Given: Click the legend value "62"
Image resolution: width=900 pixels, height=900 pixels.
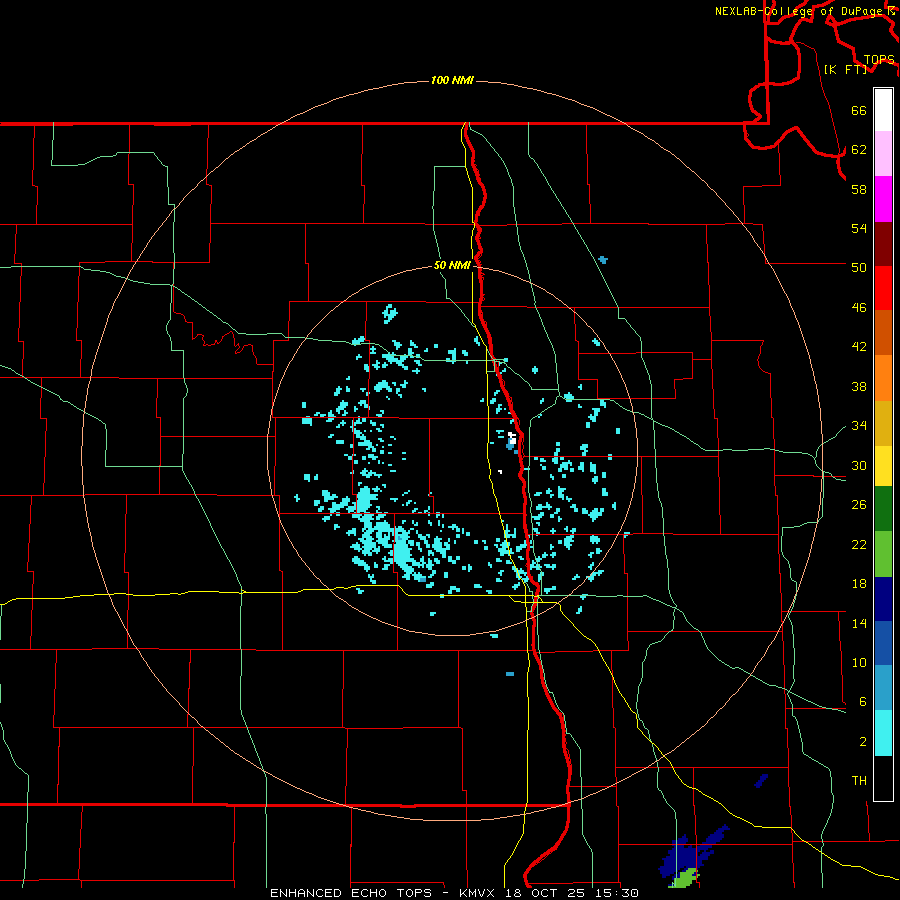Looking at the screenshot, I should pyautogui.click(x=859, y=150).
